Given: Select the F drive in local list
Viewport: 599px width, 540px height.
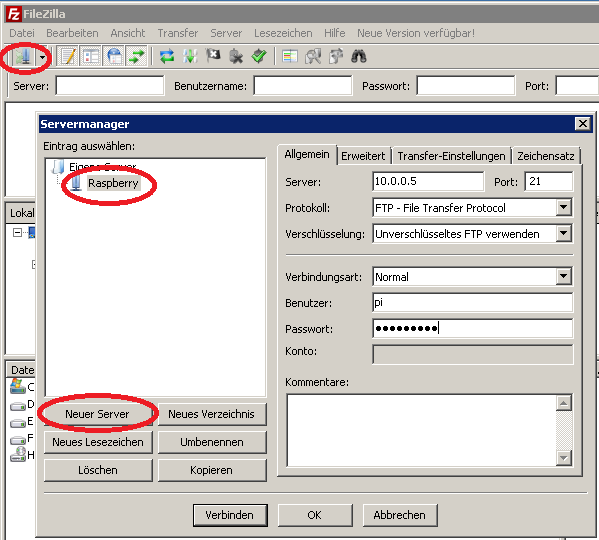Looking at the screenshot, I should [22, 439].
